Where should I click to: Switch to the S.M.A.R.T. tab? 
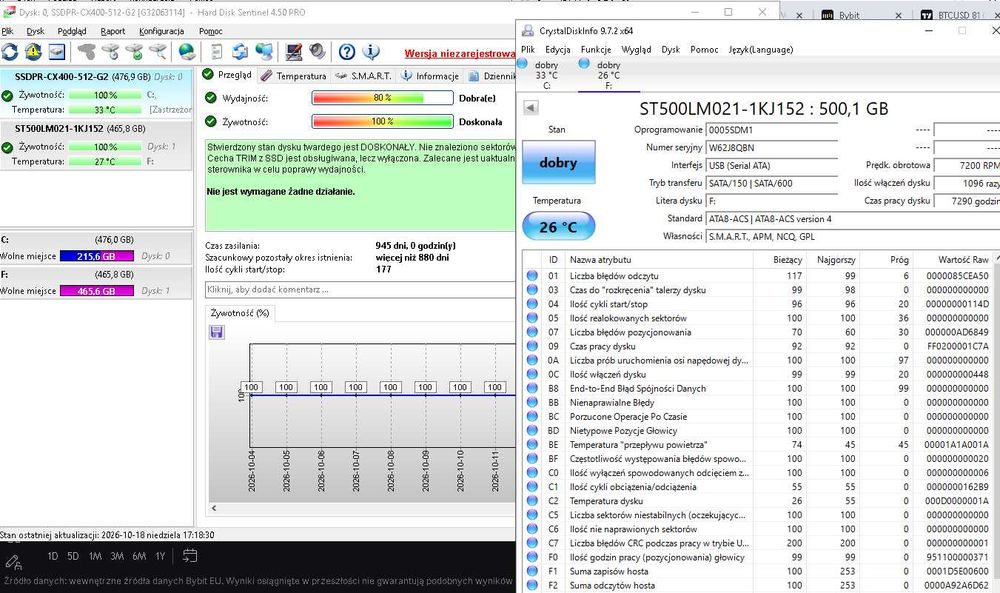(364, 76)
